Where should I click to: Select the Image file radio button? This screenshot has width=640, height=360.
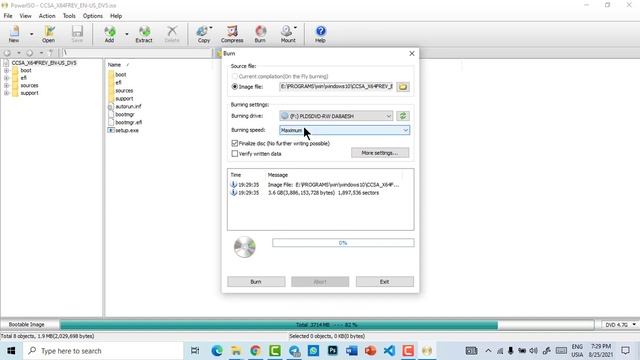click(x=235, y=87)
